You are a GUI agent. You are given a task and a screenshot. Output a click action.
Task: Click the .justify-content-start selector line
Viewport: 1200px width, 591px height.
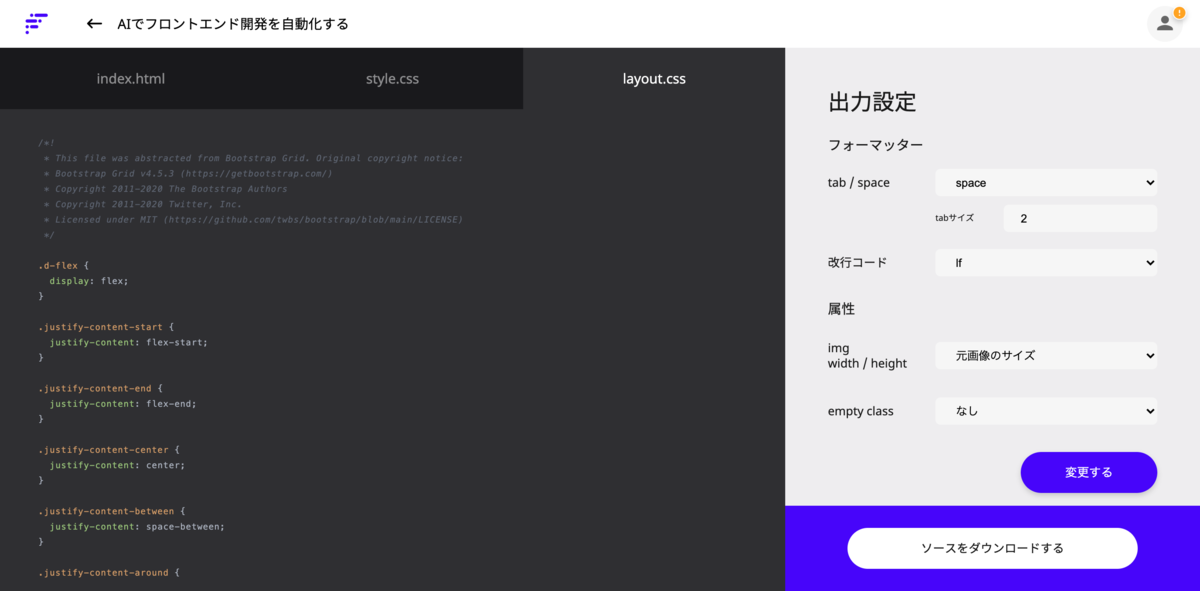pyautogui.click(x=106, y=327)
